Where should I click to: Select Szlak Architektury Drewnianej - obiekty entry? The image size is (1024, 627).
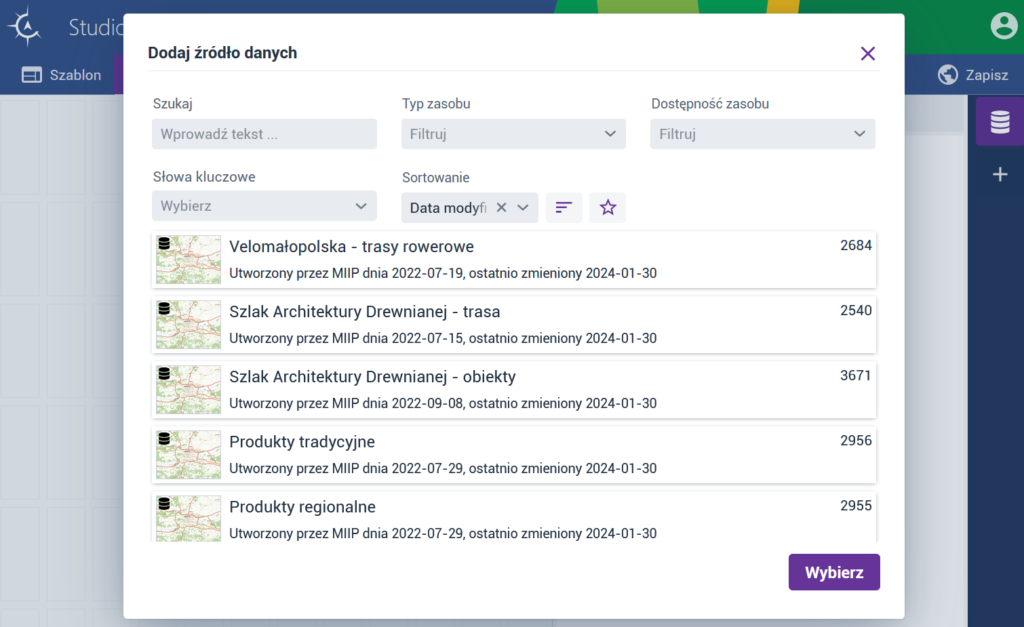[514, 390]
